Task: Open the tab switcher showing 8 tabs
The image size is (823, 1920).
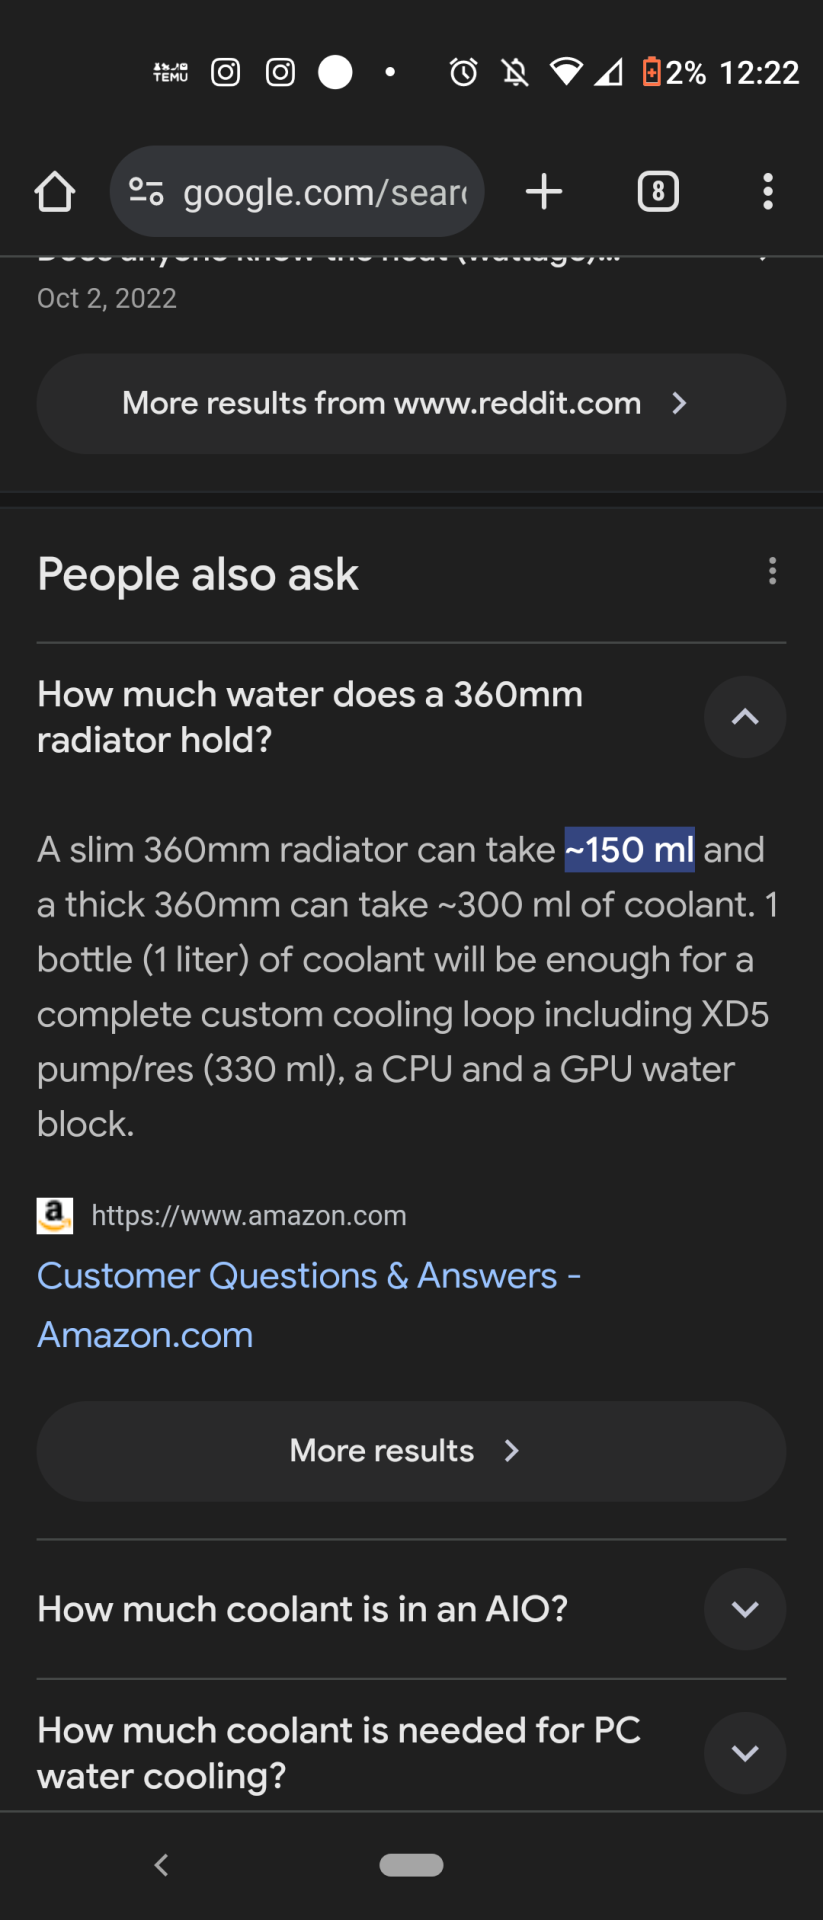Action: pyautogui.click(x=658, y=192)
